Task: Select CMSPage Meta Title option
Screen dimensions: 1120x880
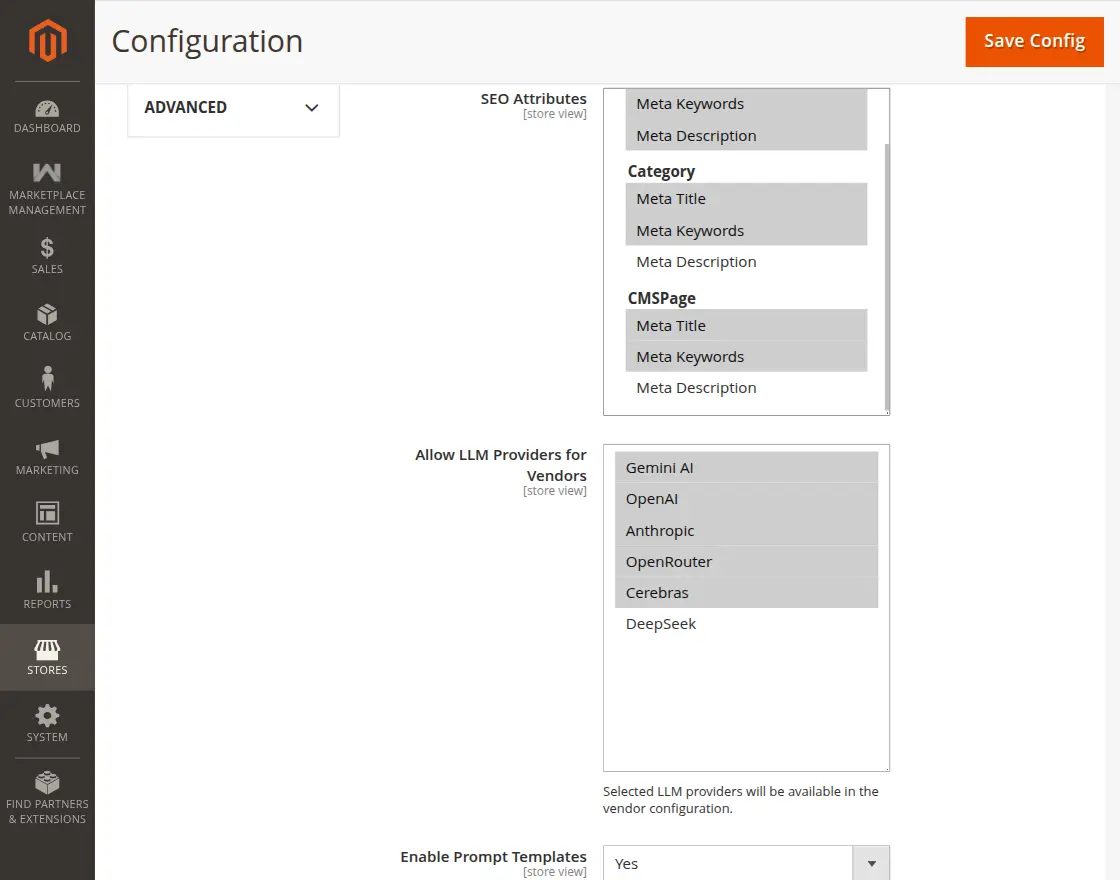Action: [746, 326]
